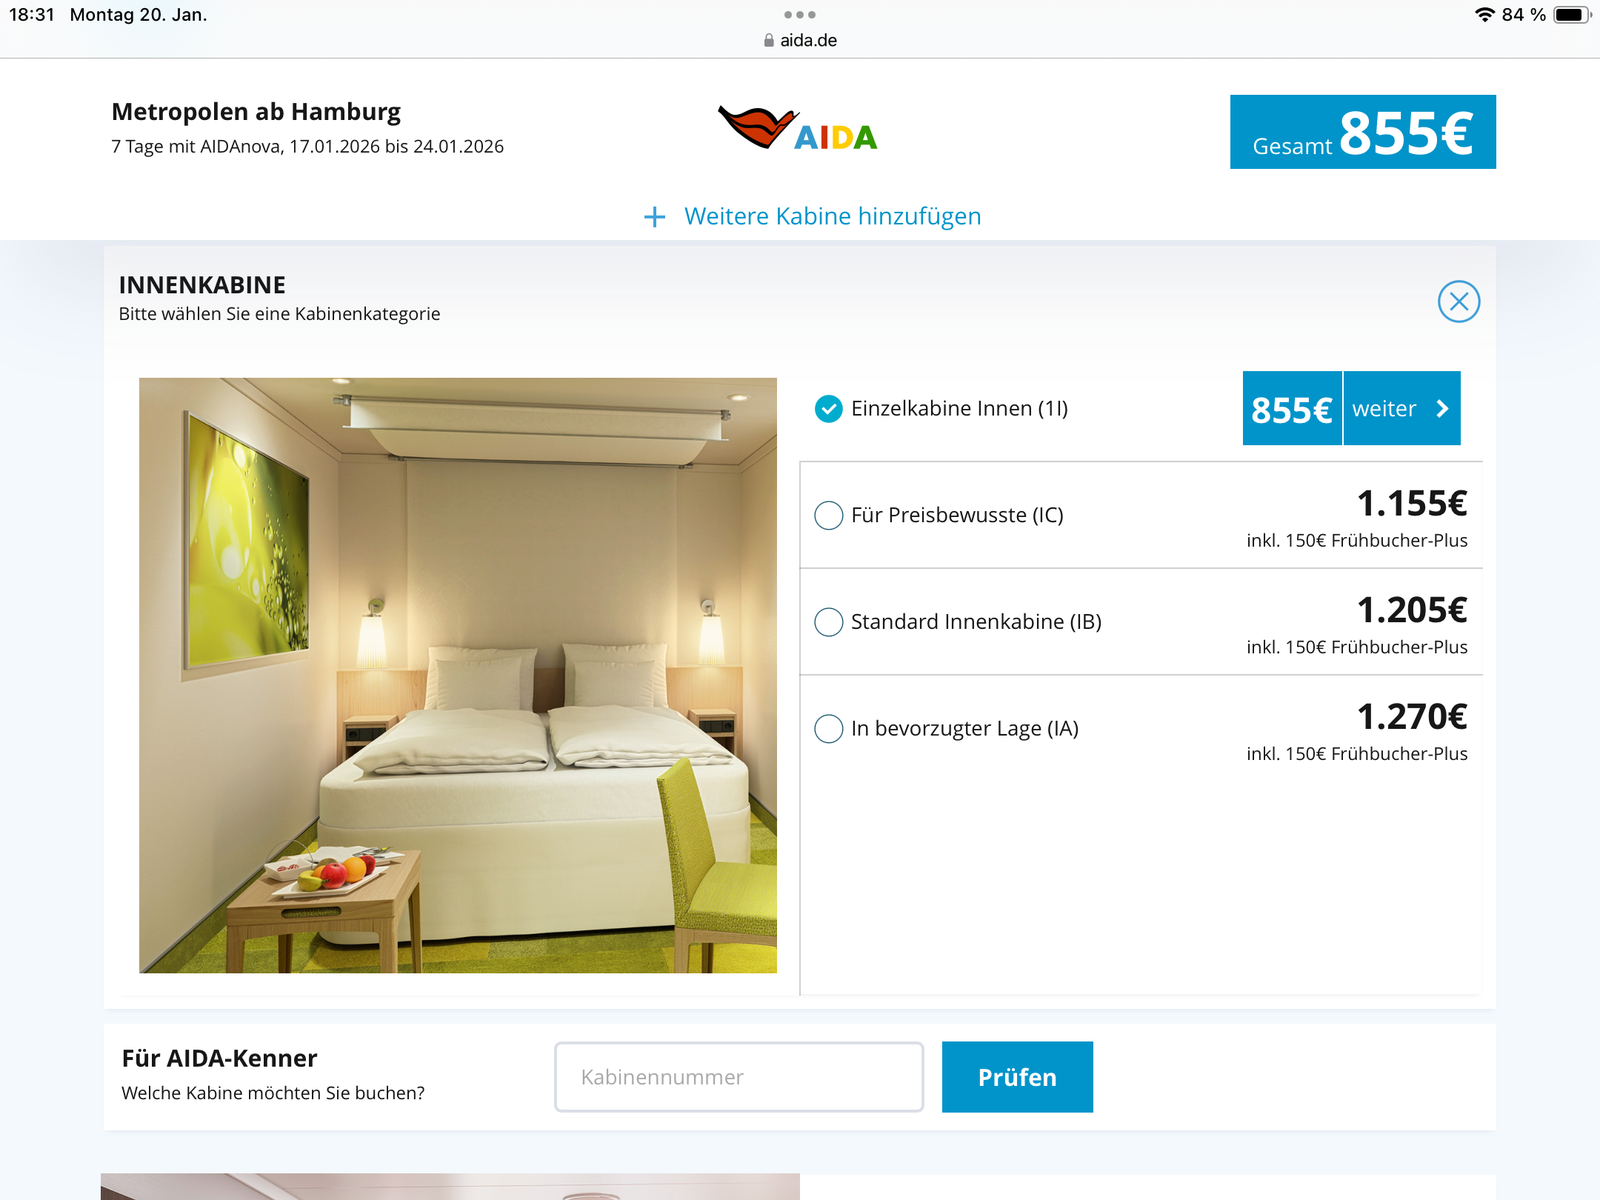
Task: Tap the battery indicator icon
Action: 1571,15
